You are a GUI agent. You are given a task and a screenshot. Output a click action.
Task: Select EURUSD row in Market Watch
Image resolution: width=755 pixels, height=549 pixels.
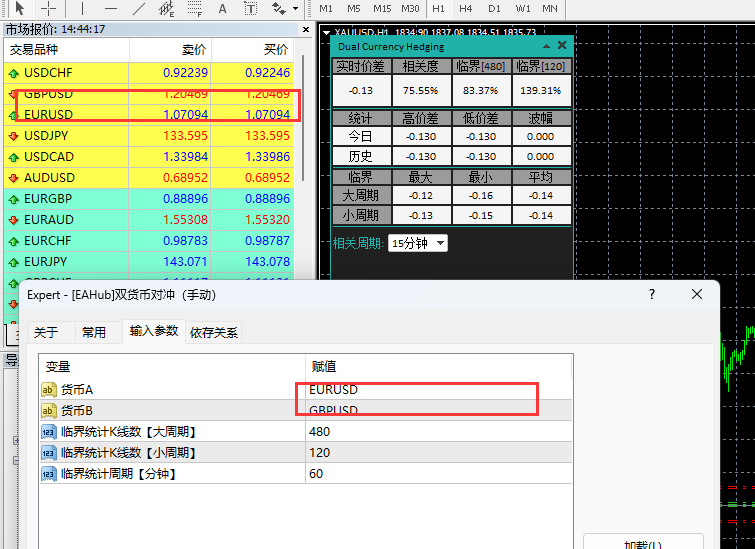coord(149,115)
